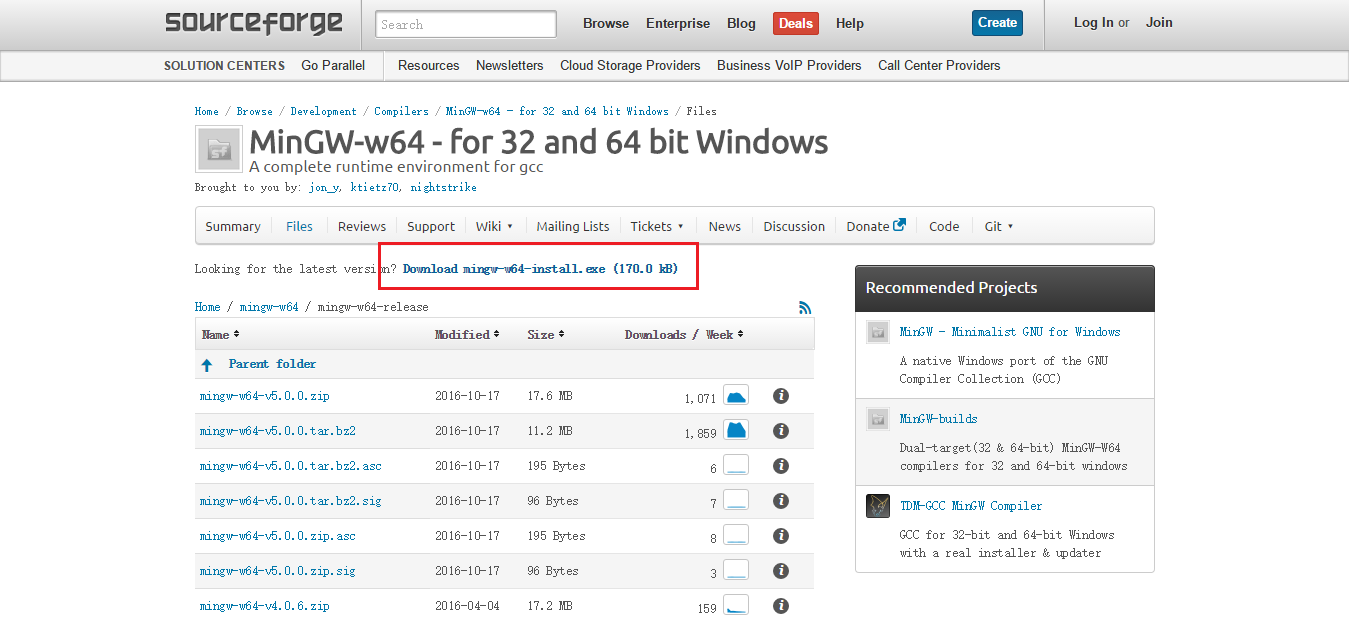The width and height of the screenshot is (1349, 621).
Task: Click the Blog menu item
Action: coord(741,23)
